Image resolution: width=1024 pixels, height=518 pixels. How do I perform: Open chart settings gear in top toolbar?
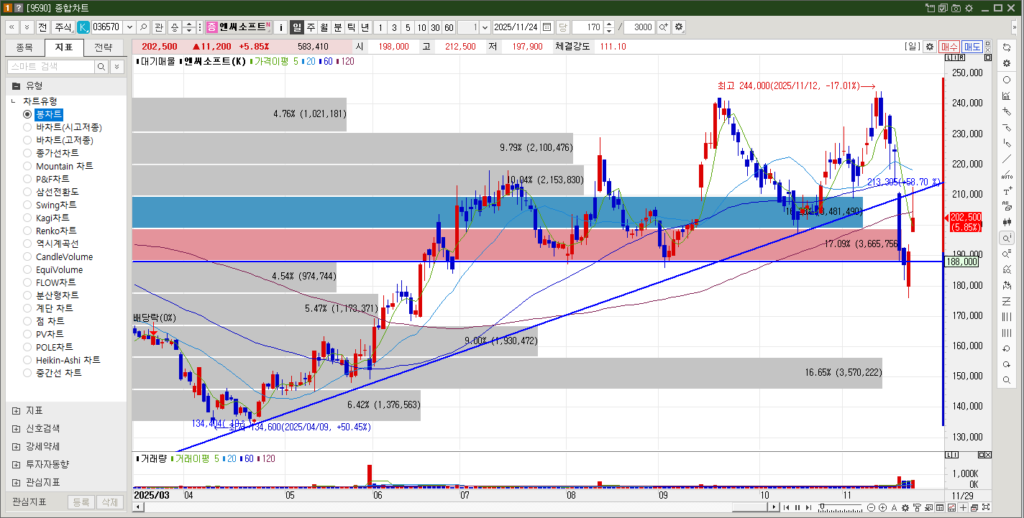point(679,26)
